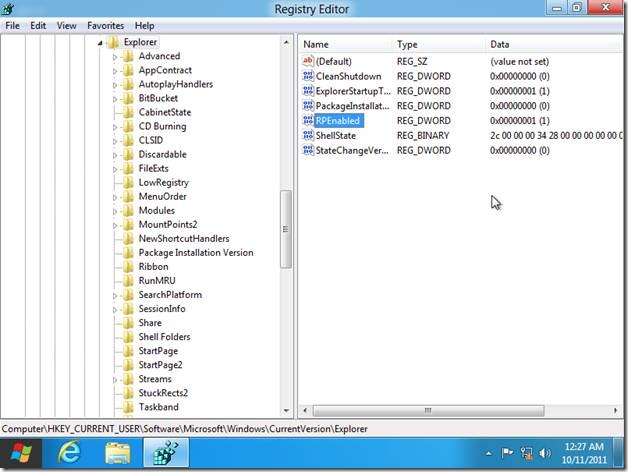Select the Advanced folder icon
Viewport: 628px width, 472px height.
coord(128,56)
